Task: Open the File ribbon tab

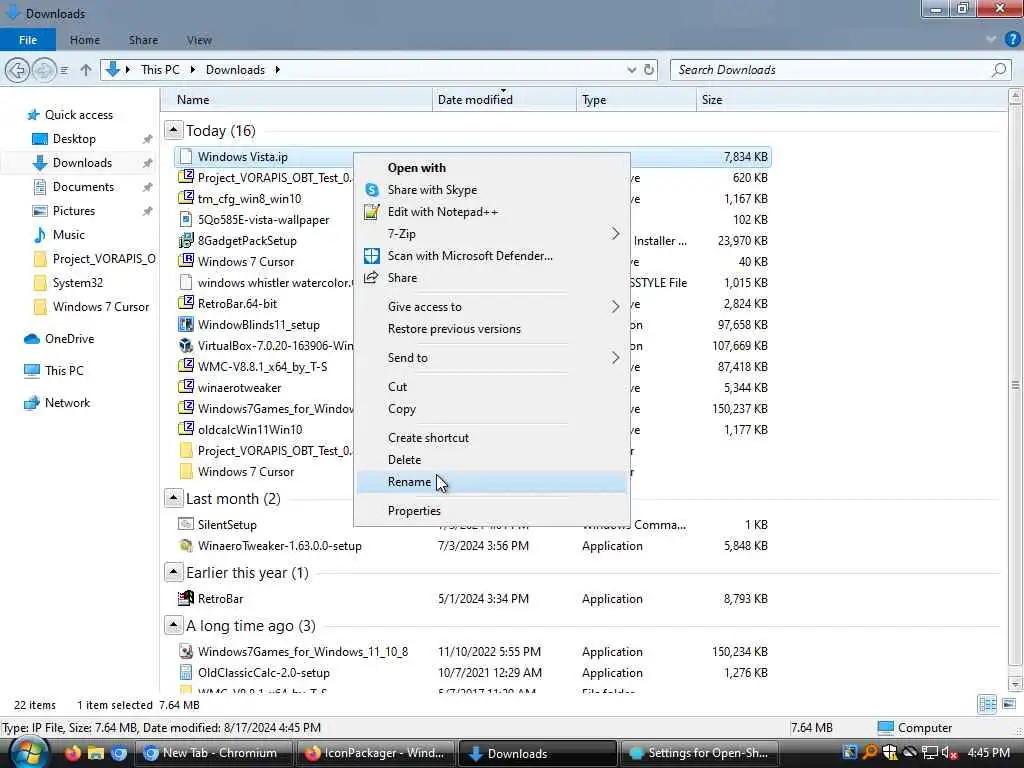Action: [27, 40]
